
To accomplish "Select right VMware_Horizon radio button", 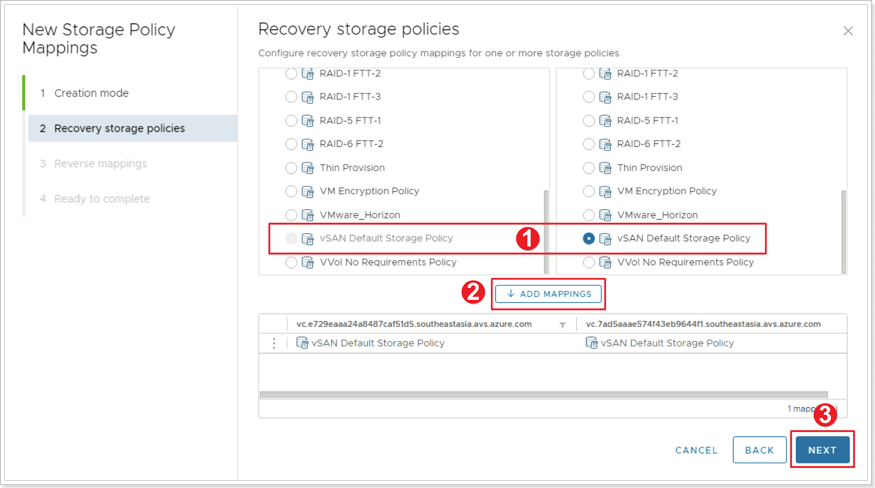I will click(589, 215).
